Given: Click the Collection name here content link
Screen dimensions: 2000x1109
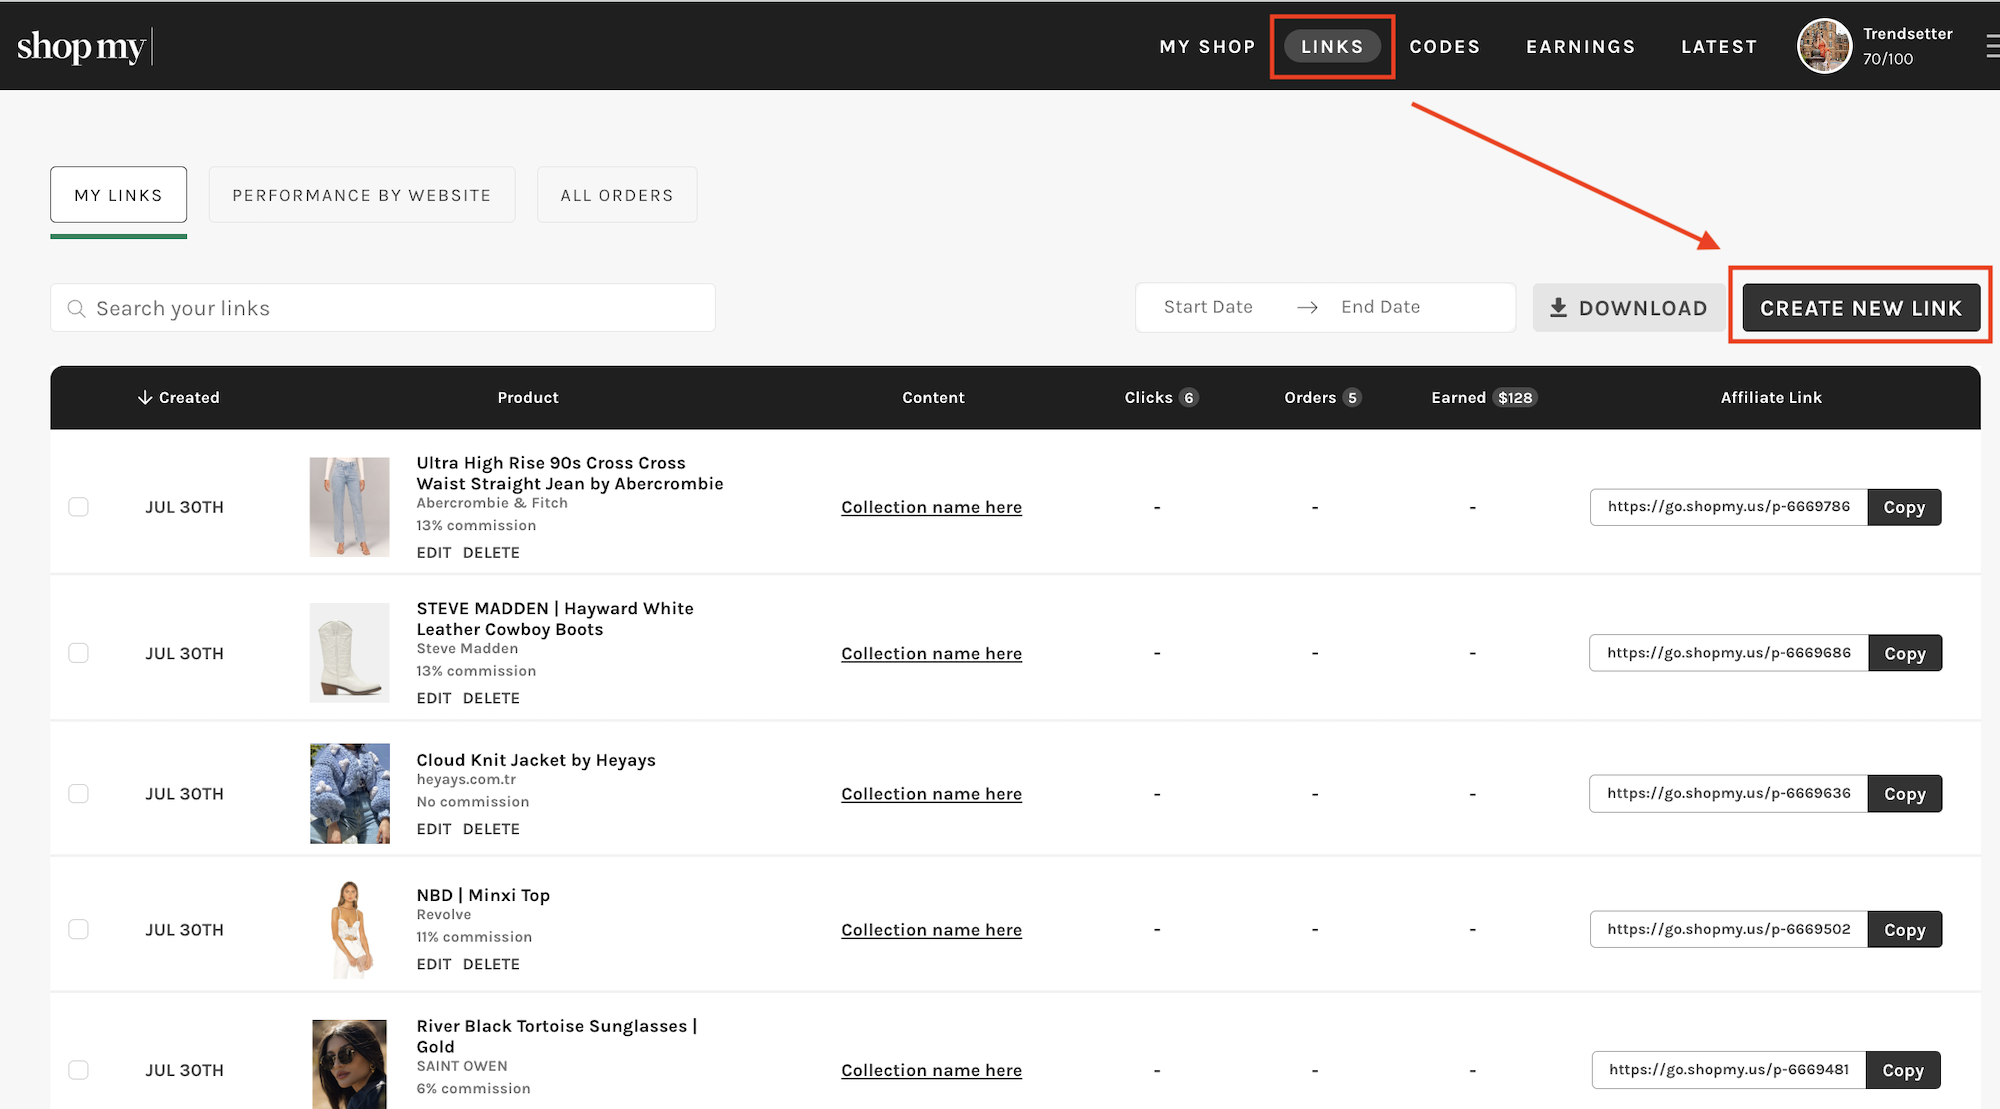Looking at the screenshot, I should click(x=932, y=507).
